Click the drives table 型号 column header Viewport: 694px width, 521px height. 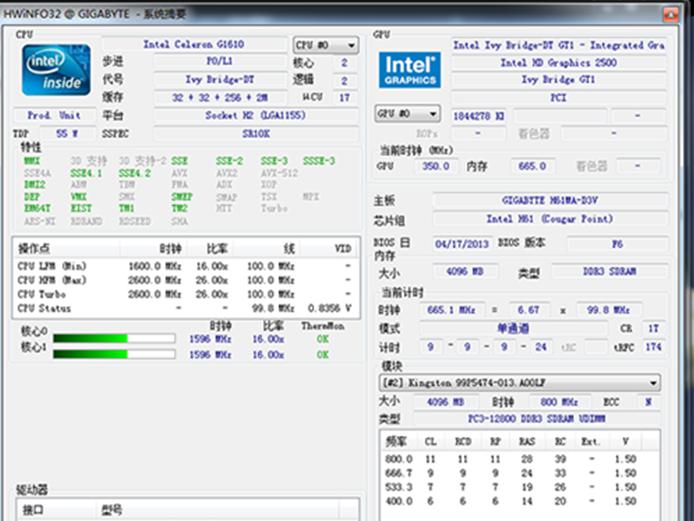[x=217, y=510]
